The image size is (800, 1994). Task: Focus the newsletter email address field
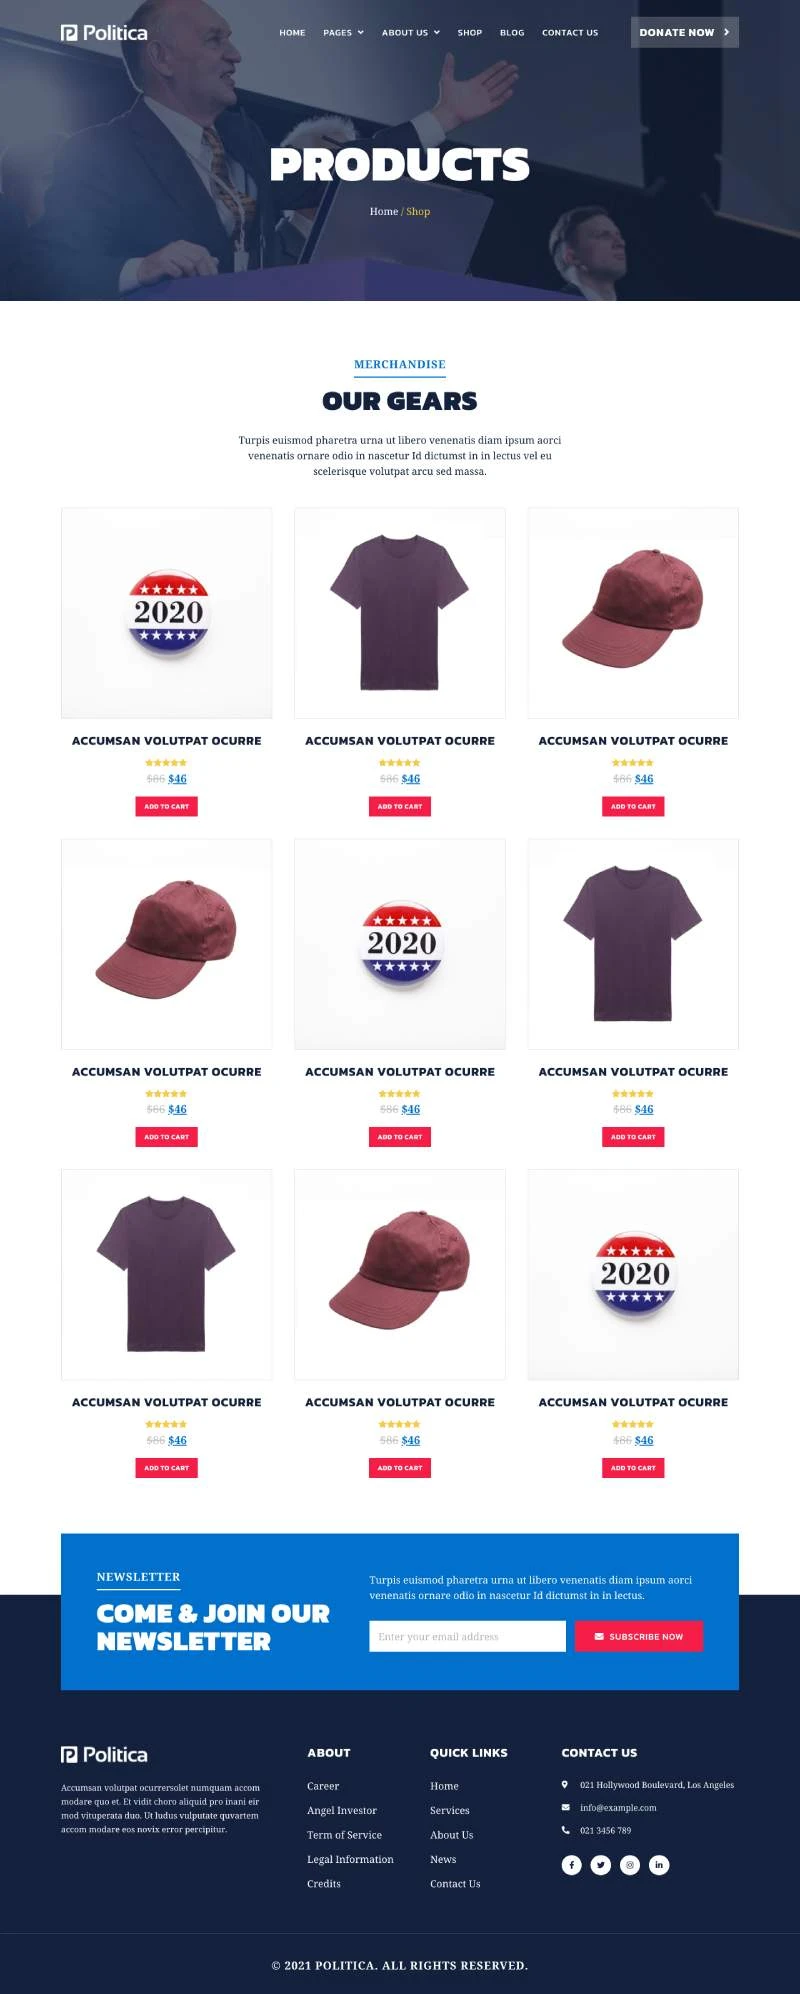467,1636
